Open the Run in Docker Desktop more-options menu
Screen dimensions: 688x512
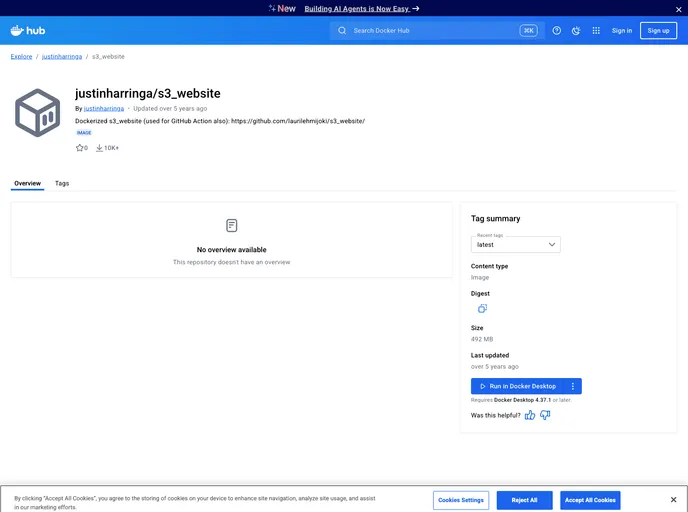(573, 386)
